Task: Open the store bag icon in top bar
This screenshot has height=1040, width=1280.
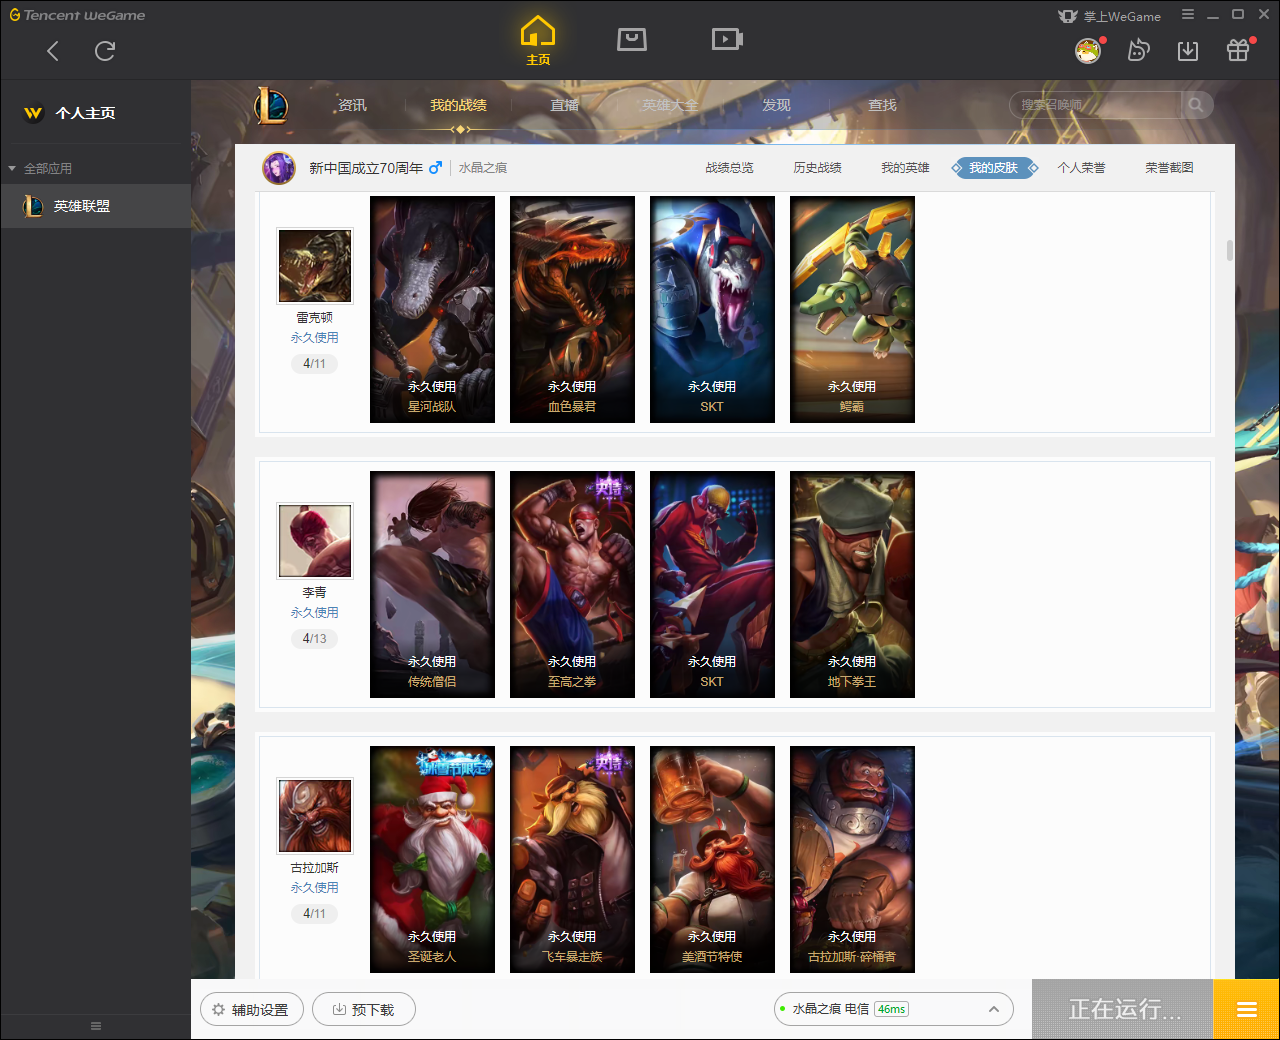Action: click(632, 39)
